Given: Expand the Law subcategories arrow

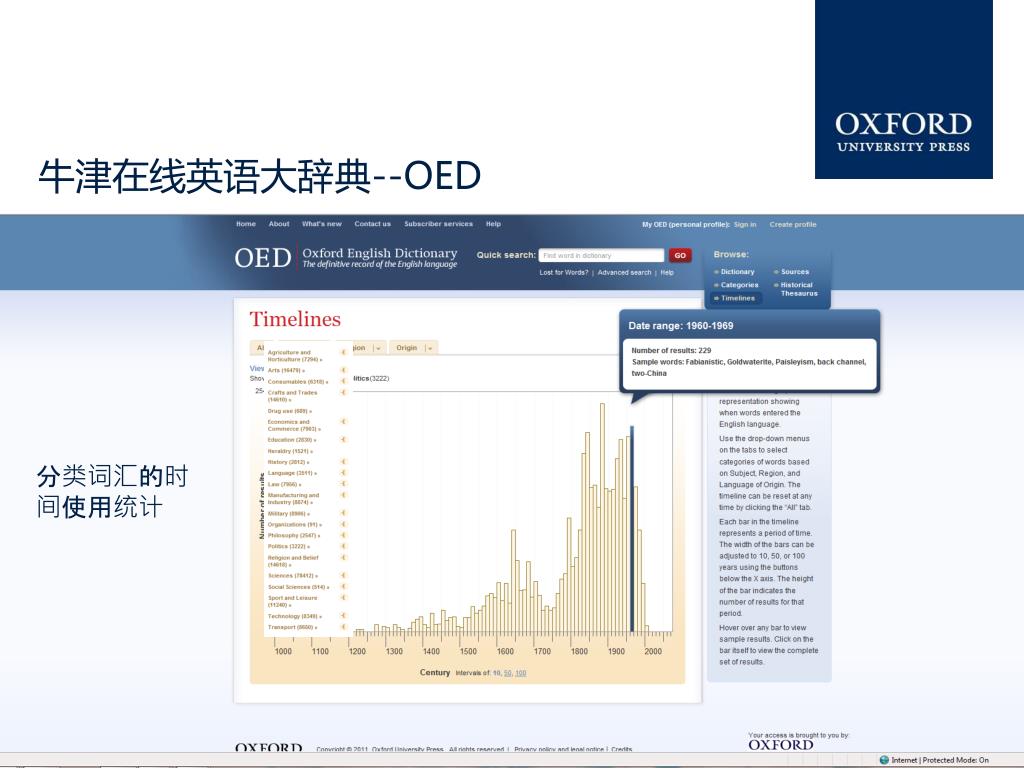Looking at the screenshot, I should point(344,484).
